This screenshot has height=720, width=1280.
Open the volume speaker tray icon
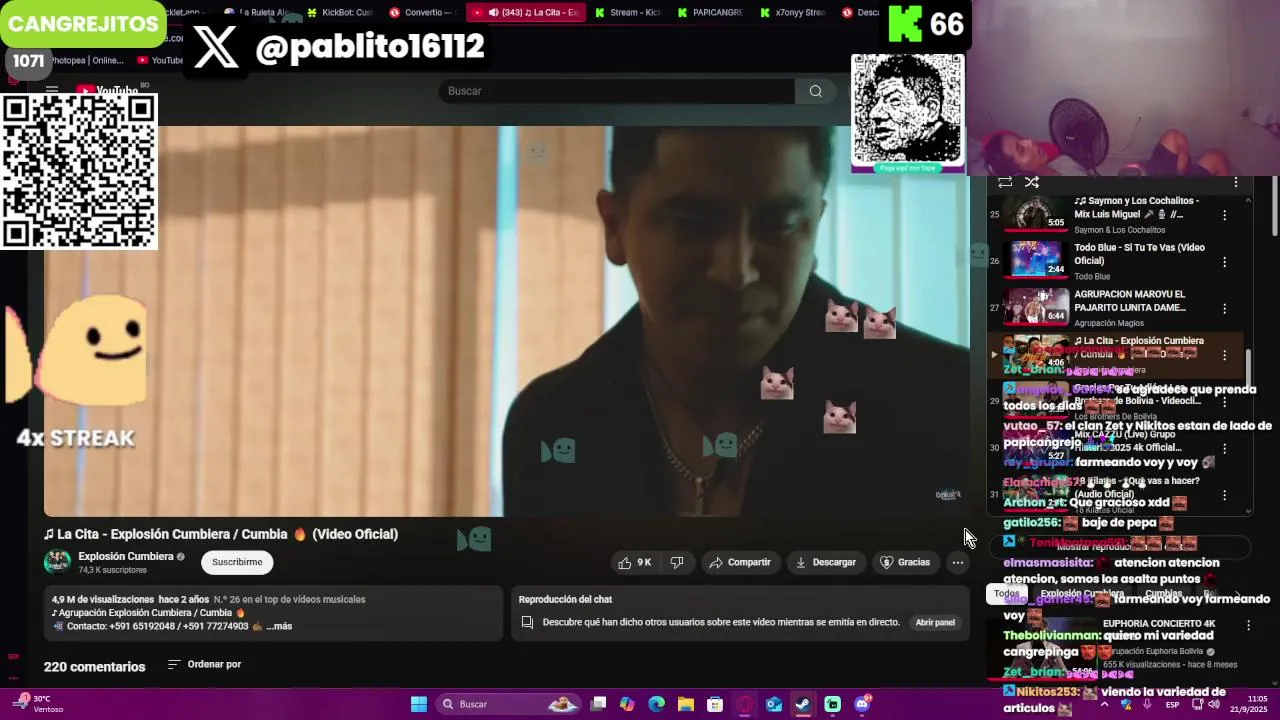point(1213,704)
